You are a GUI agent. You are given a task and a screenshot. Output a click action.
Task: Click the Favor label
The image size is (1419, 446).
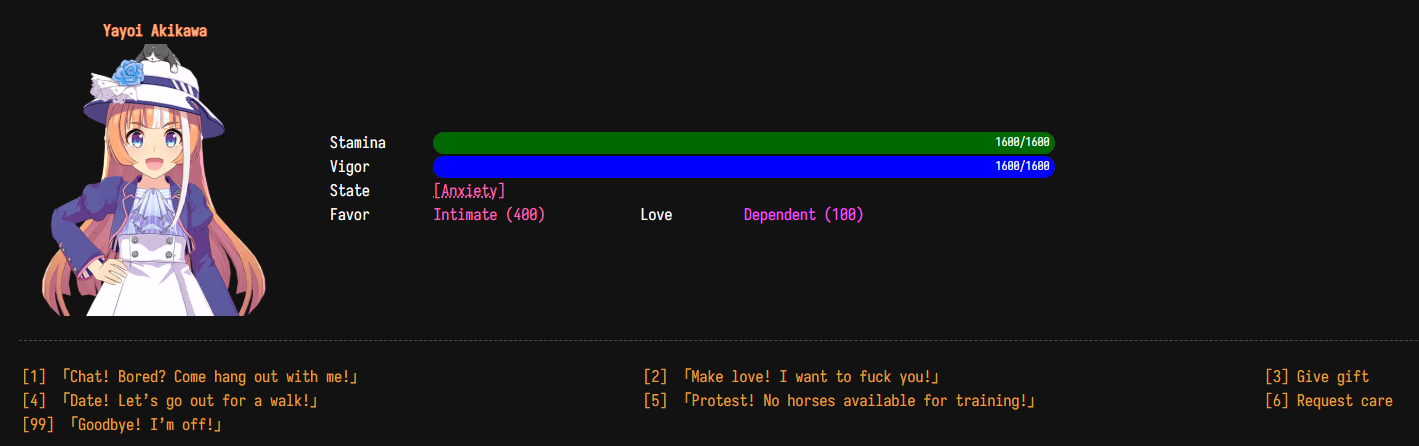coord(350,215)
